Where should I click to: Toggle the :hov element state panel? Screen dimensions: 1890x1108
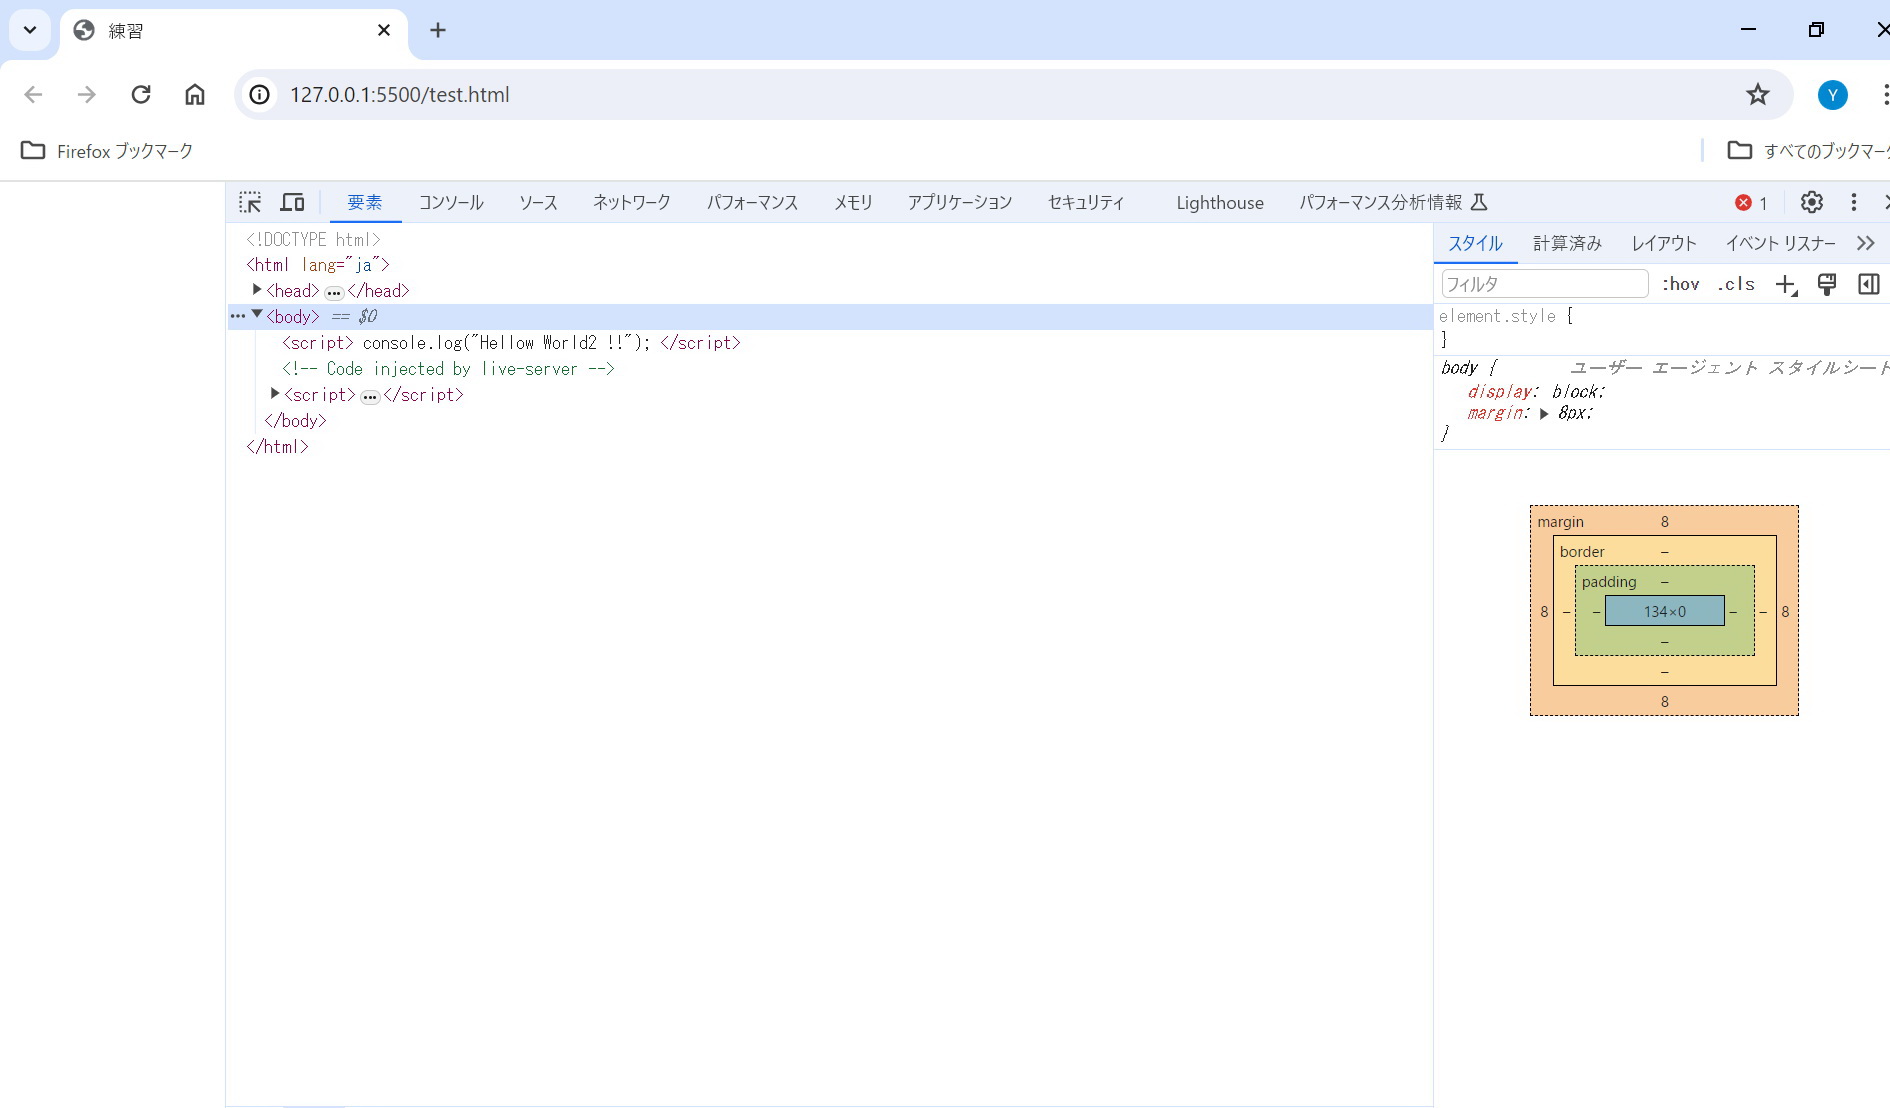click(1680, 284)
